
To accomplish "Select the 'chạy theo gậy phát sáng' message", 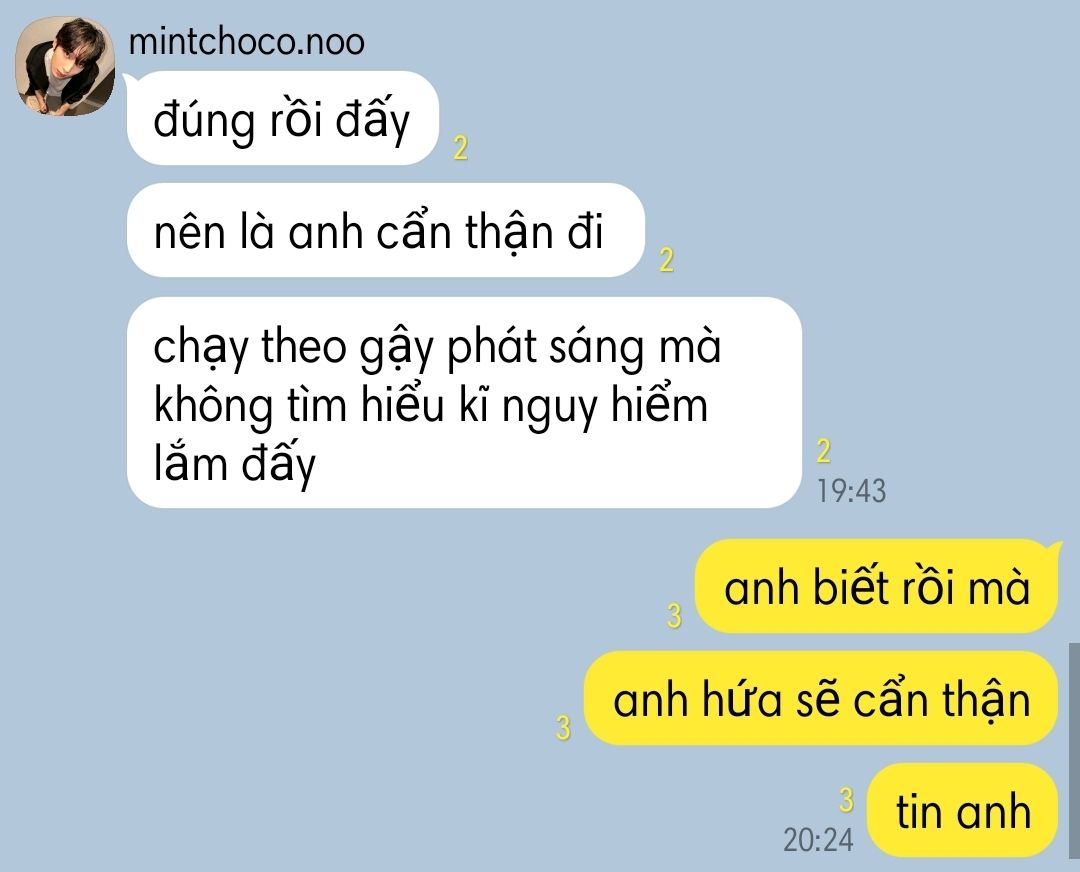I will tap(464, 403).
